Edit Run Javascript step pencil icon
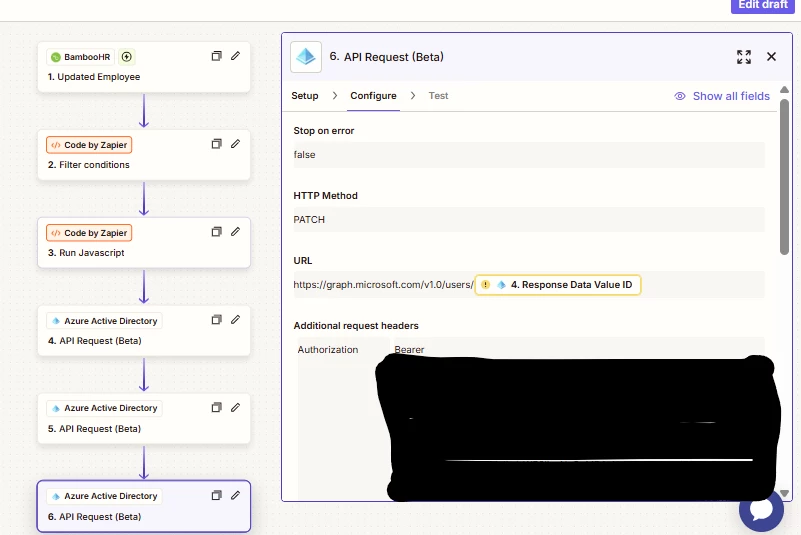 235,231
